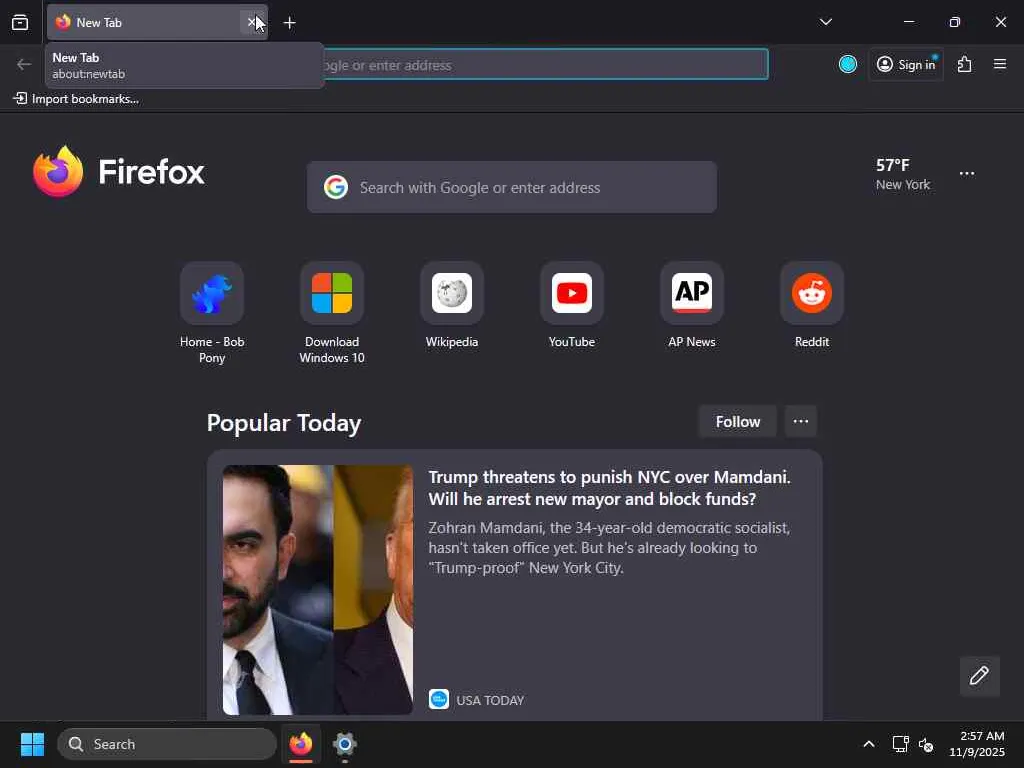Viewport: 1024px width, 768px height.
Task: Click the Popular Today heading
Action: (284, 423)
